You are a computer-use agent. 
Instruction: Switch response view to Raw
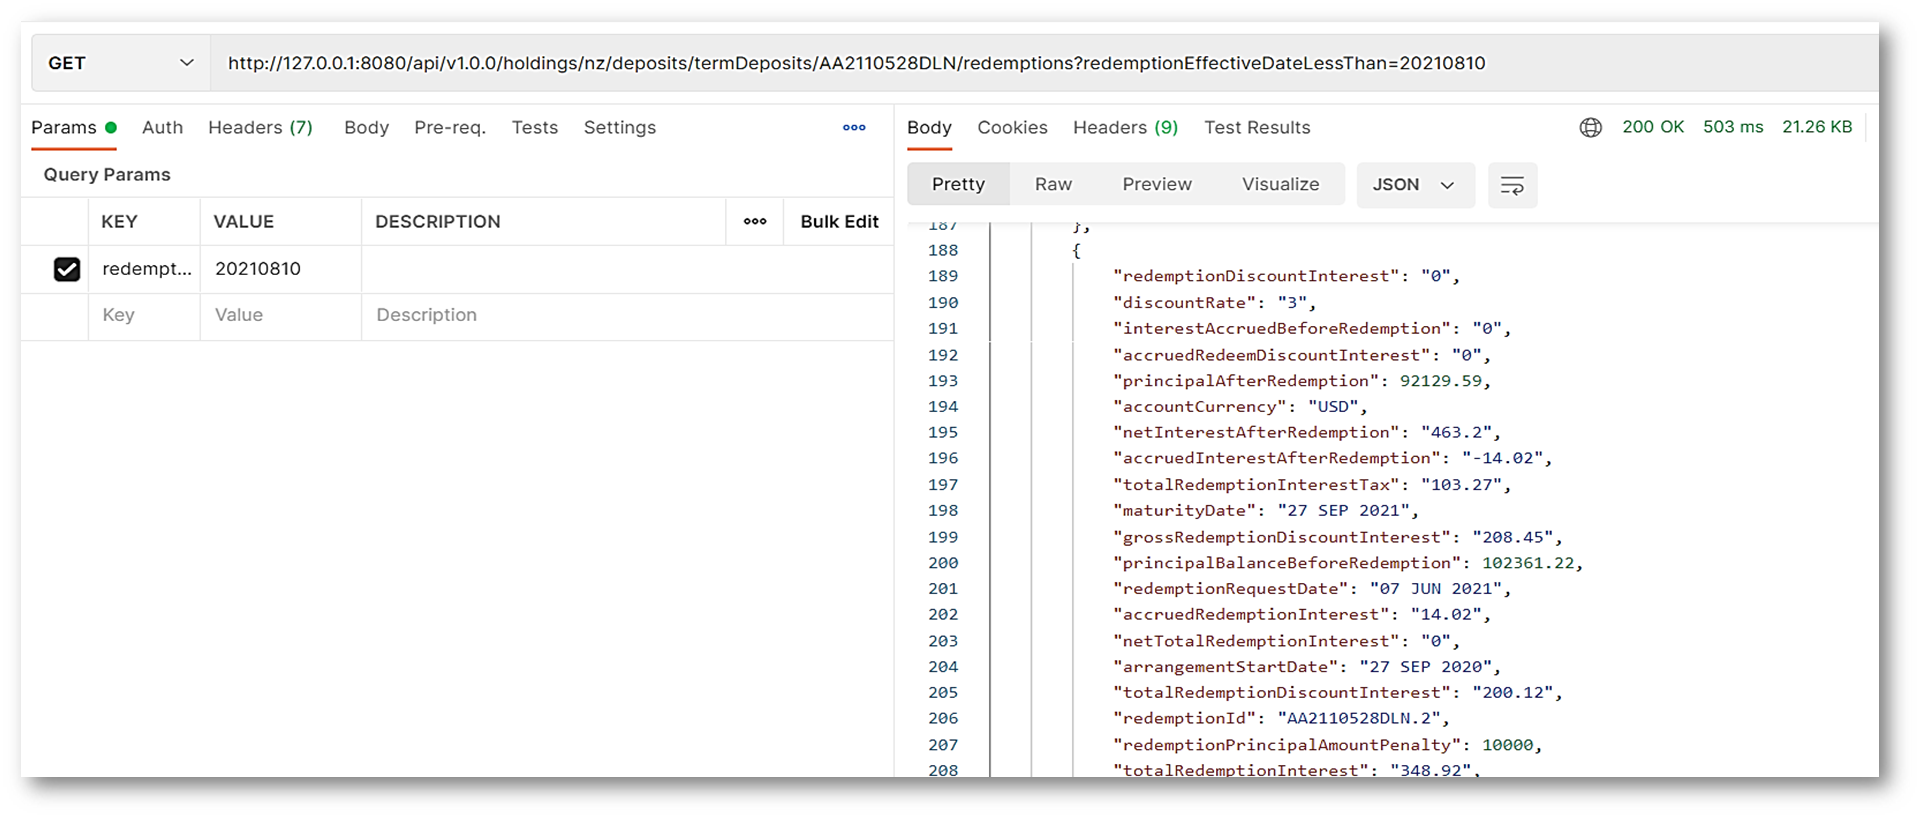pos(1053,185)
